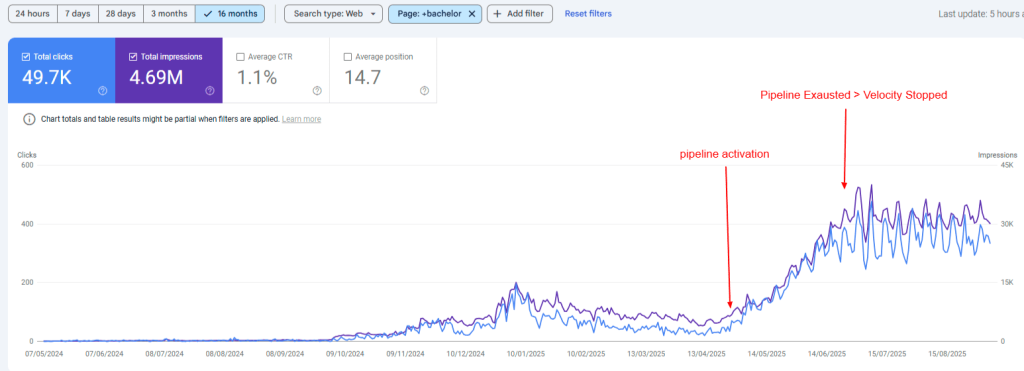
Task: Click the Clicks axis title
Action: (x=27, y=155)
